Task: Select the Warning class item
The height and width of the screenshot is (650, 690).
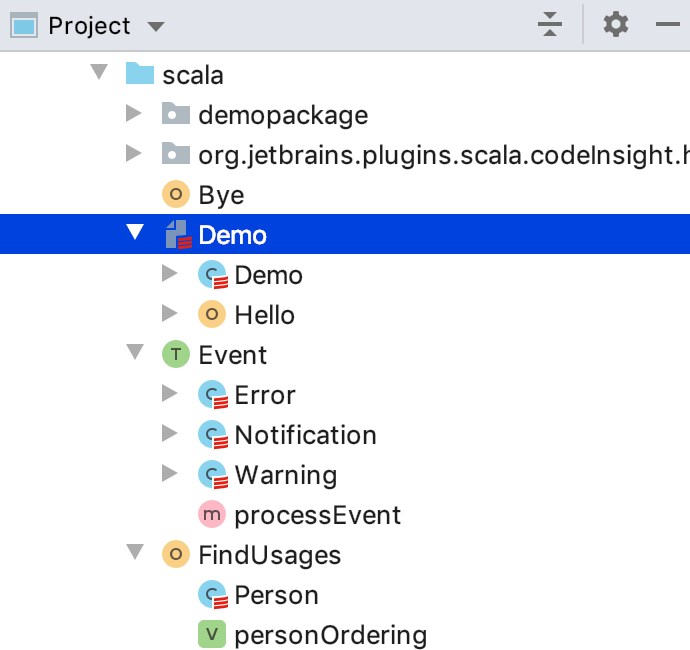Action: pos(285,475)
